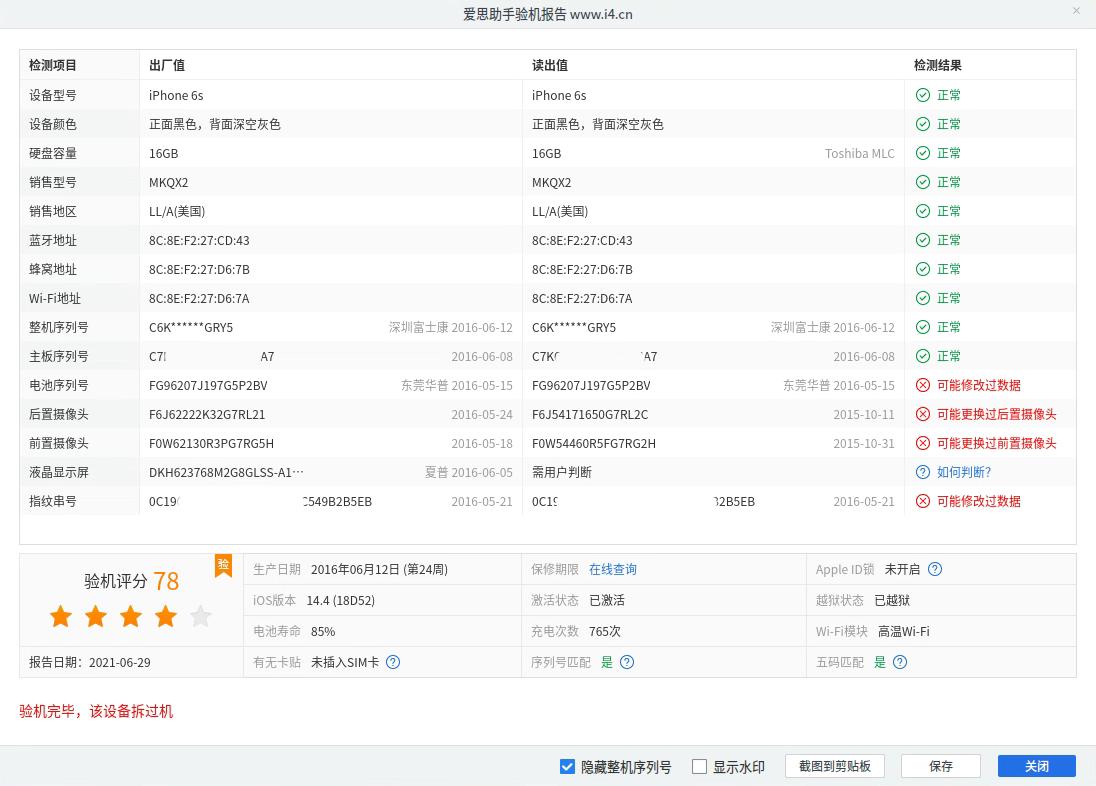Open the 在线查询 warranty link

pyautogui.click(x=613, y=569)
